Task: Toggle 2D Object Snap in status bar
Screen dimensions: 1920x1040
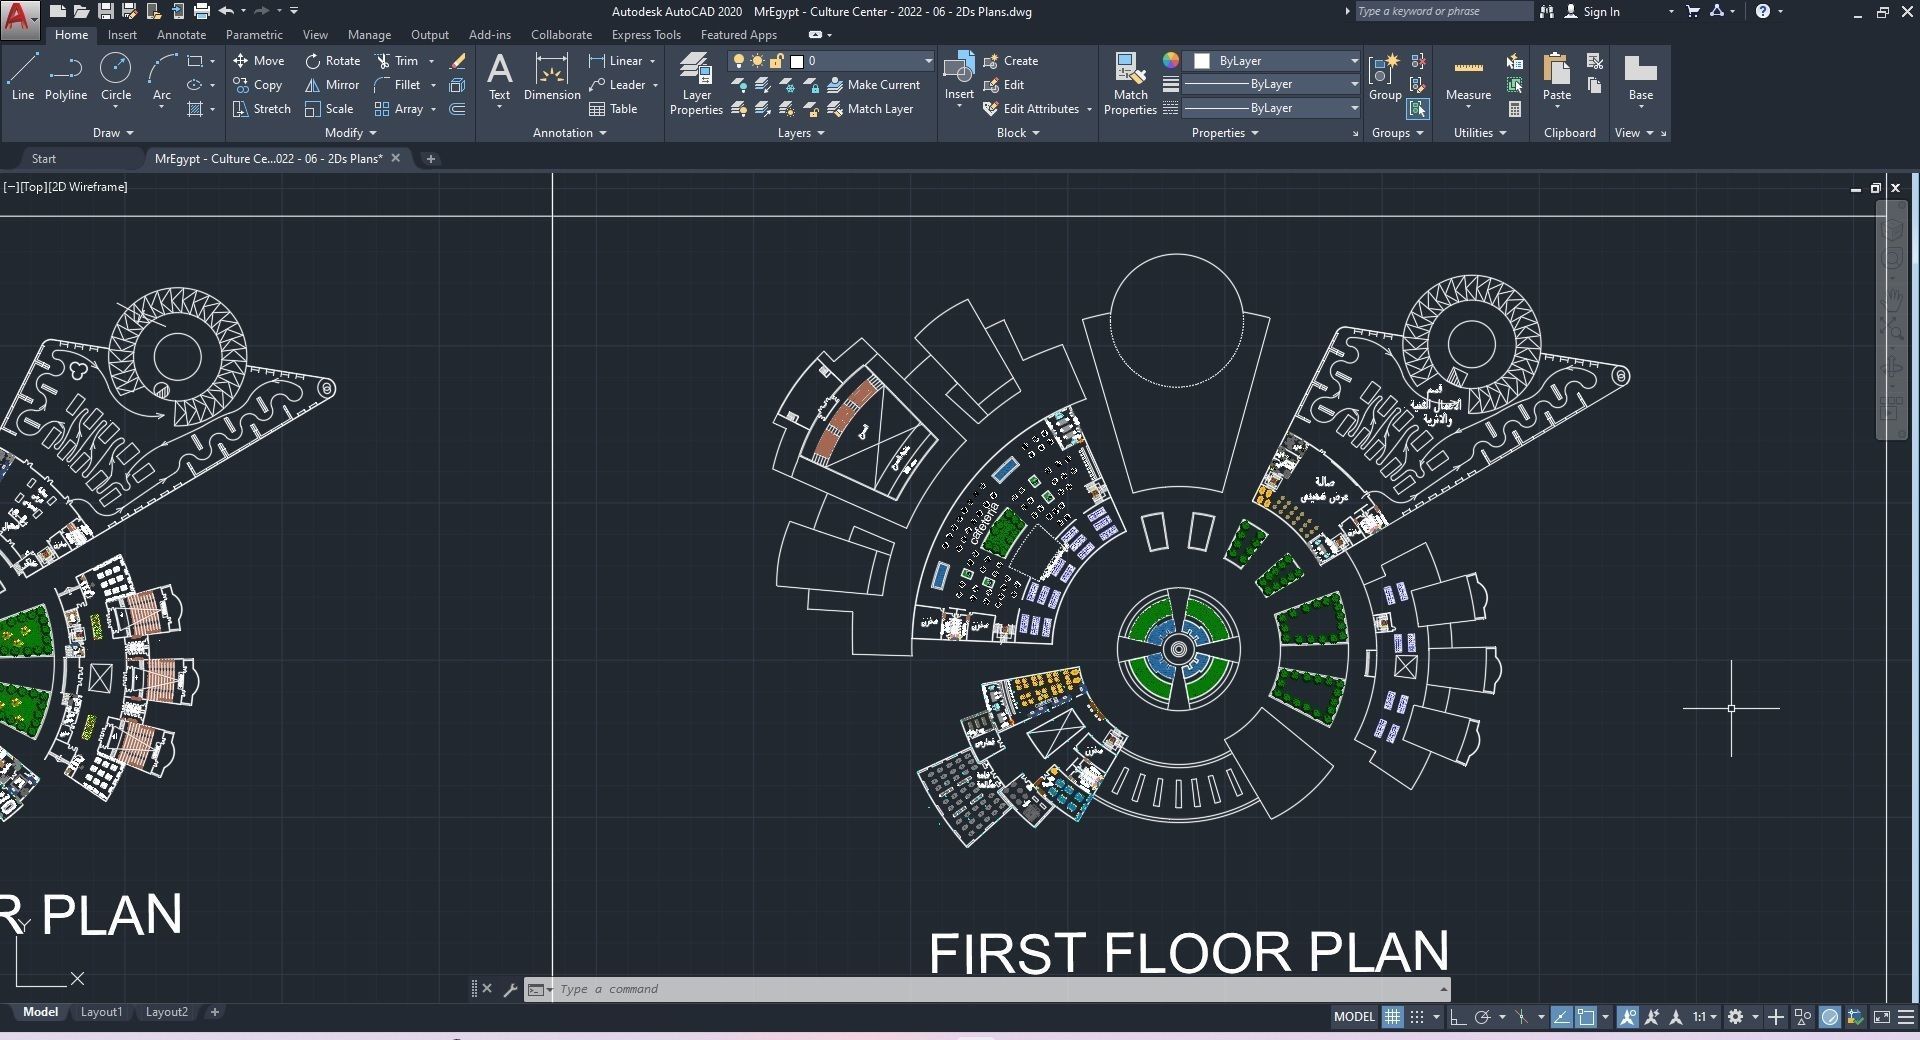Action: [1587, 1017]
